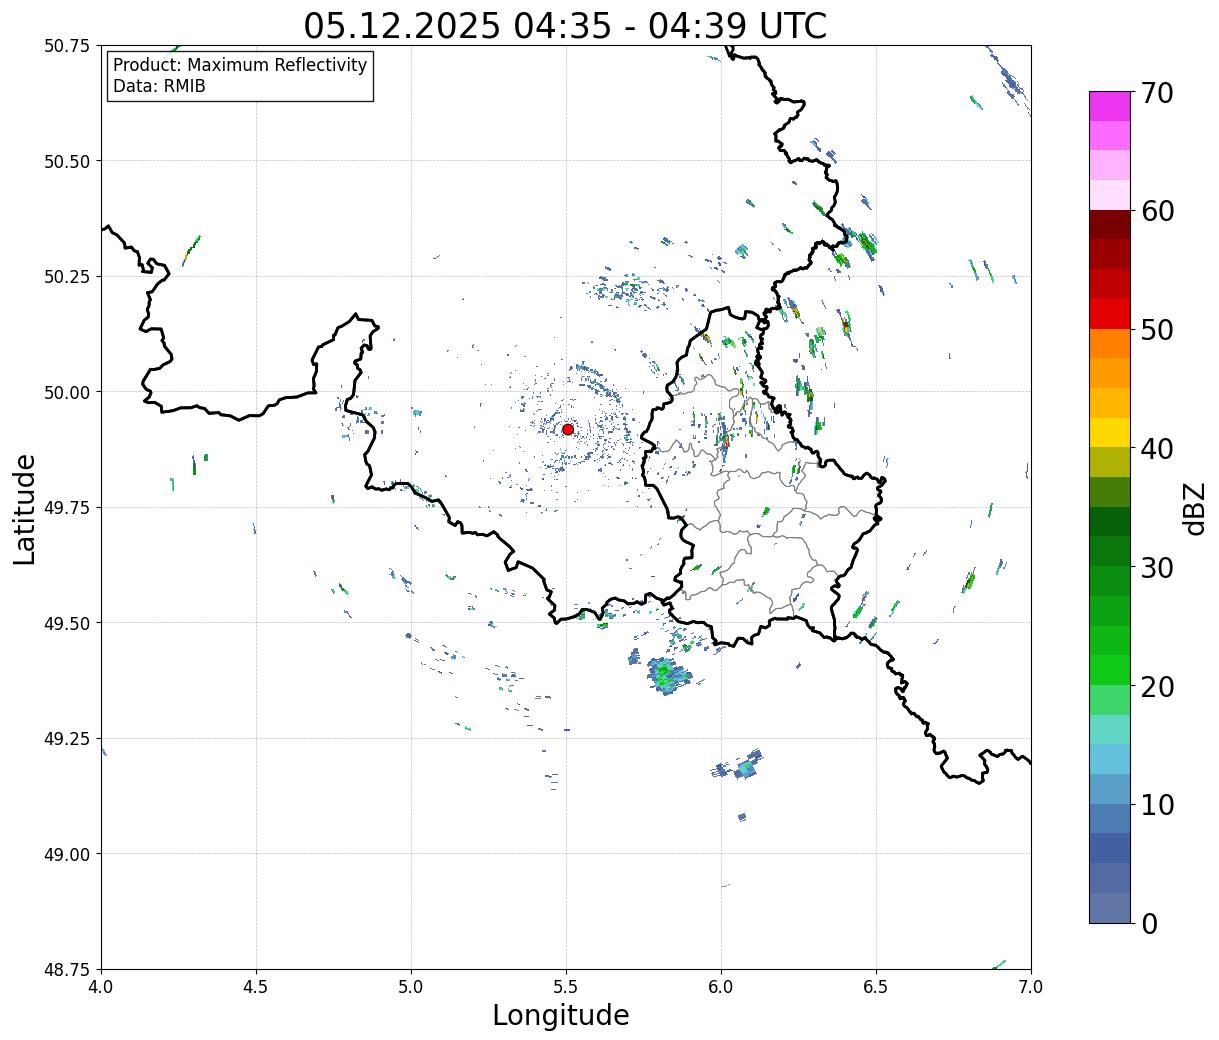Click the 50.75 latitude tick label

(67, 46)
